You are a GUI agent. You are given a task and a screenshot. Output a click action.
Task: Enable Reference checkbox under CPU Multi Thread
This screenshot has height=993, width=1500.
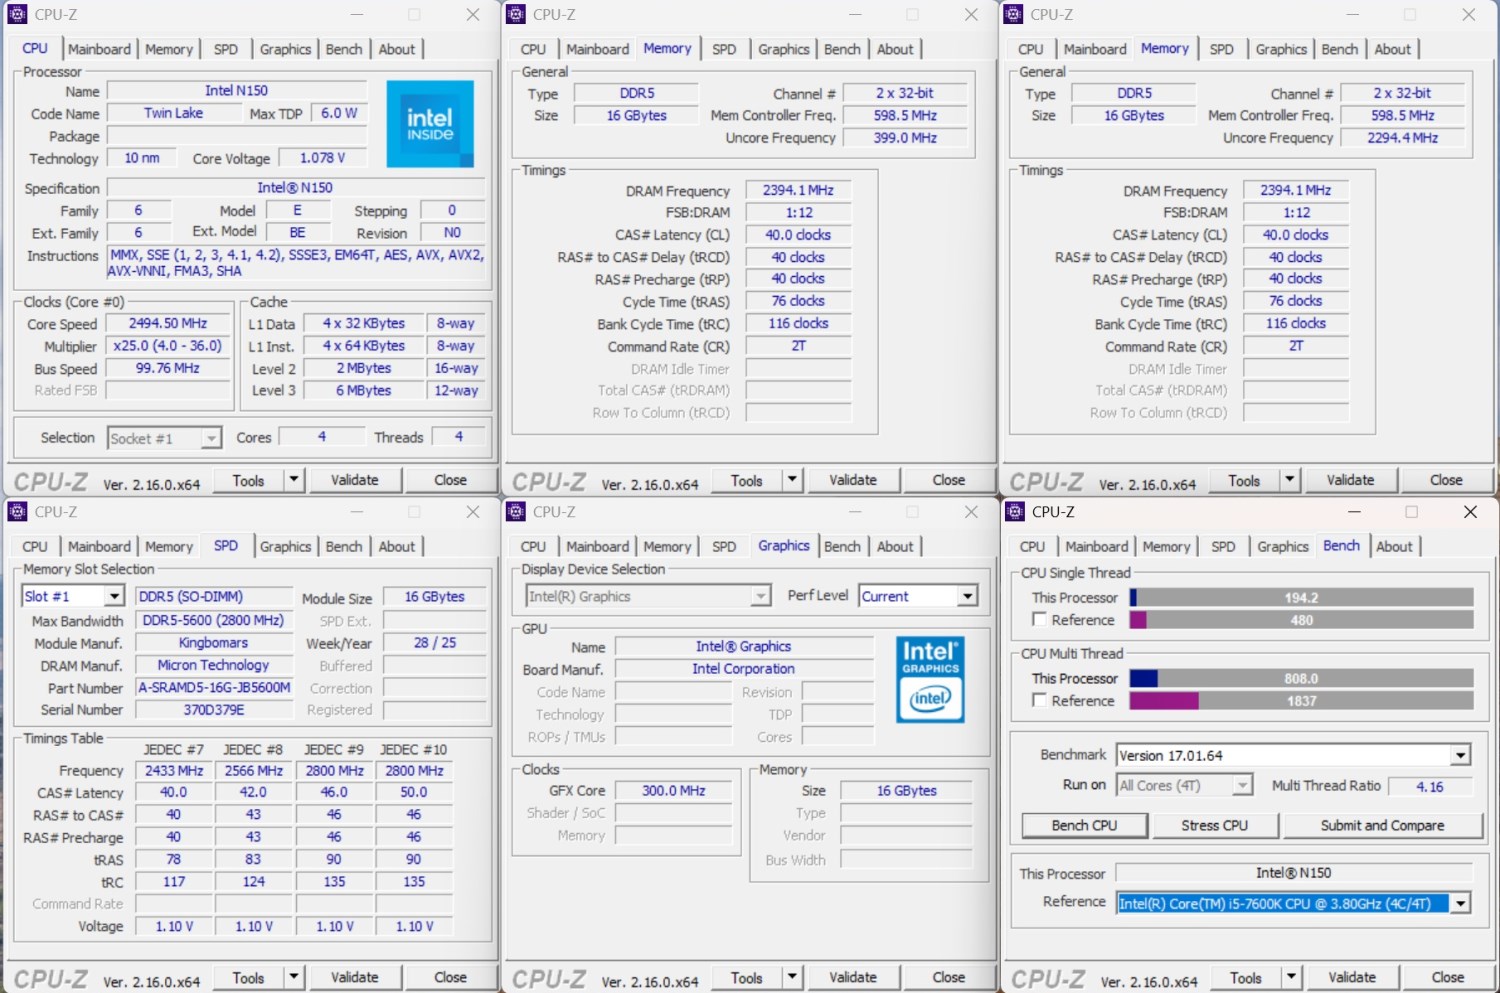[x=1040, y=701]
